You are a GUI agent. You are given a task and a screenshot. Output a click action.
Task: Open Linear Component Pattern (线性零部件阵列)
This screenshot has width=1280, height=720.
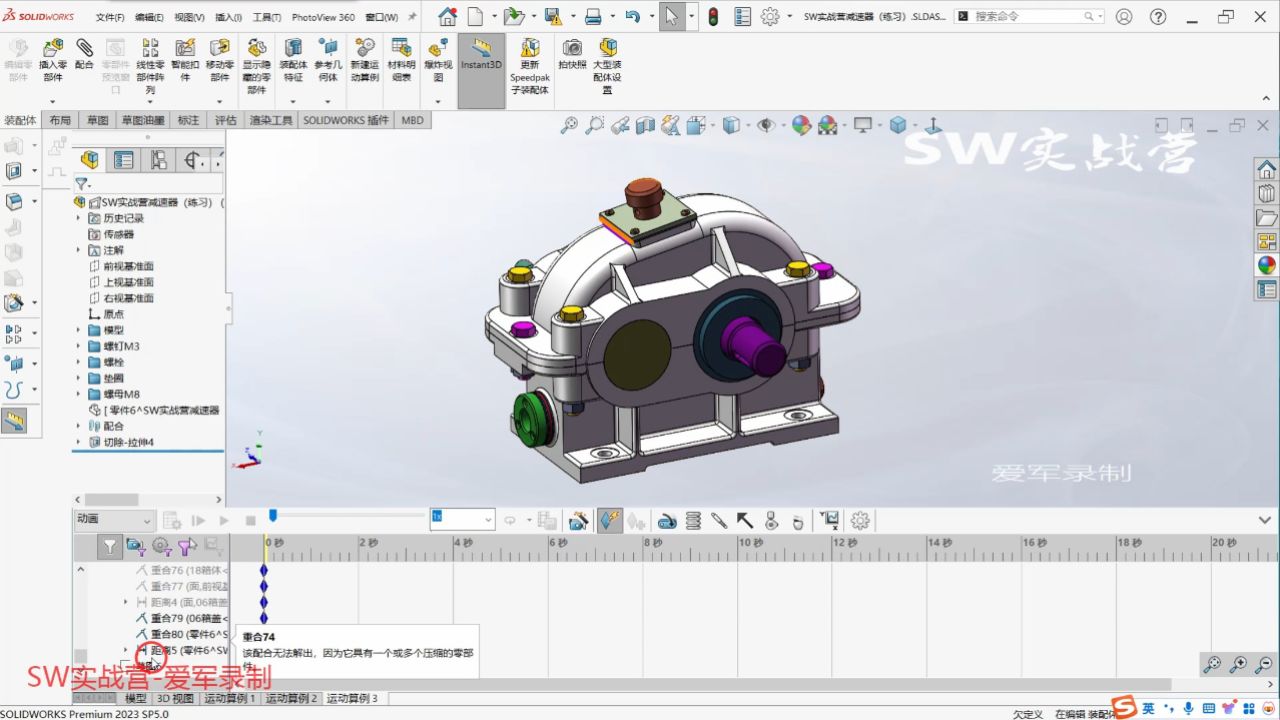pos(150,66)
